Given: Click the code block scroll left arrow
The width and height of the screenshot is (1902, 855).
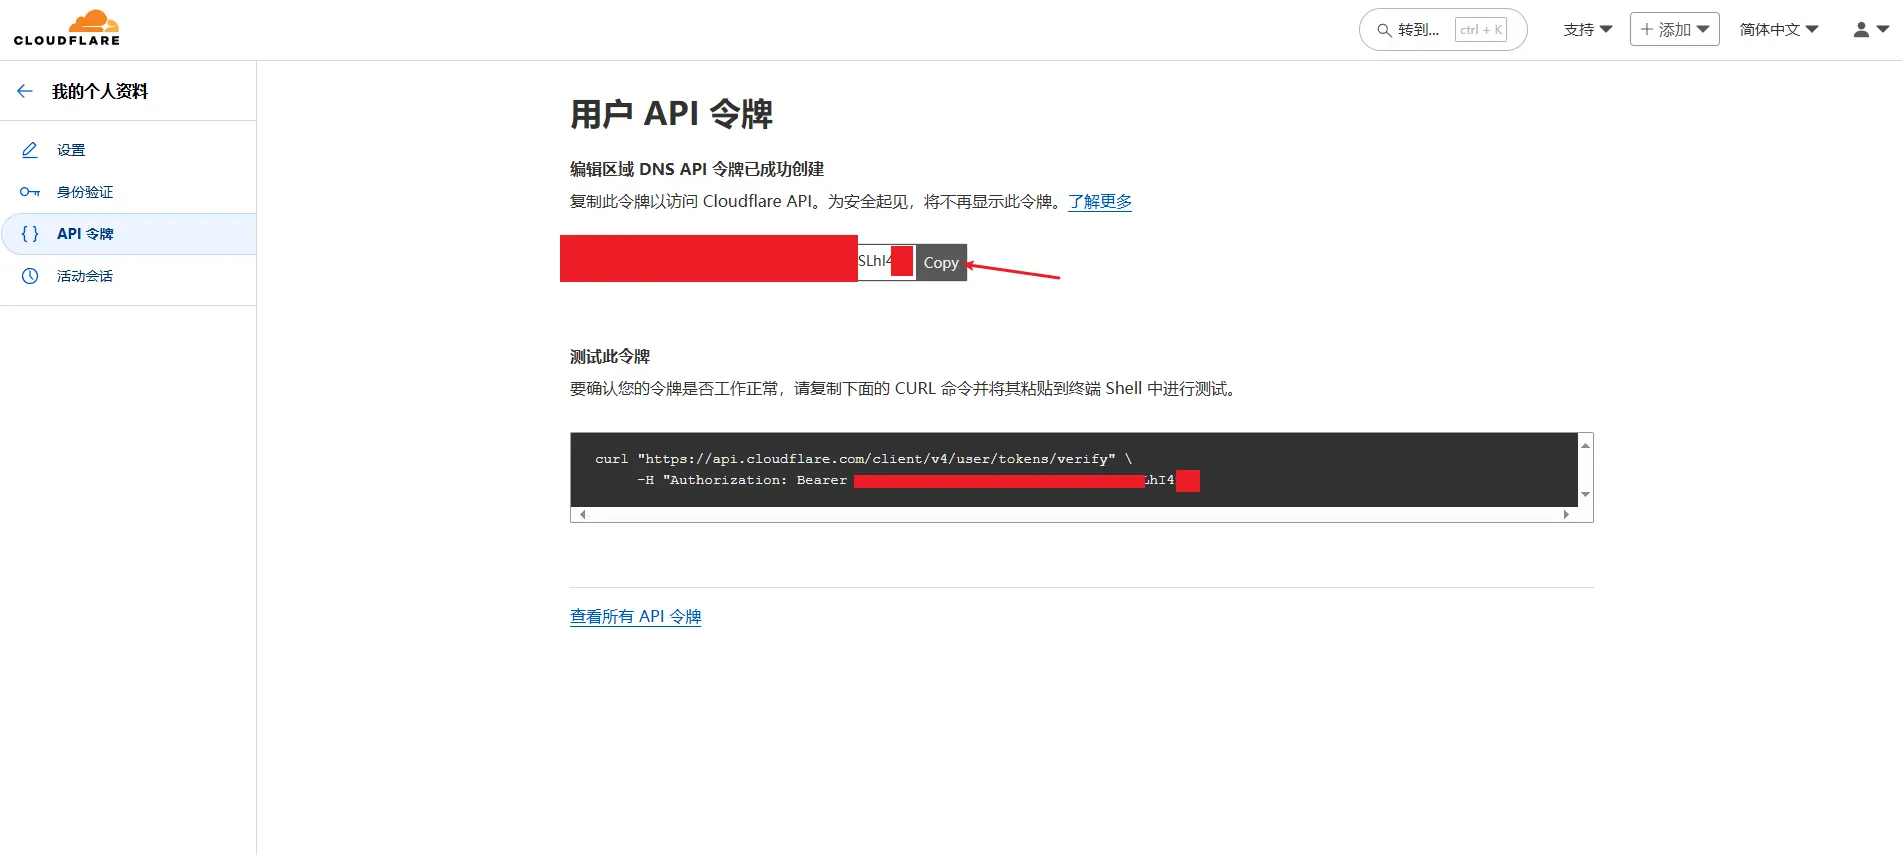Looking at the screenshot, I should [582, 514].
